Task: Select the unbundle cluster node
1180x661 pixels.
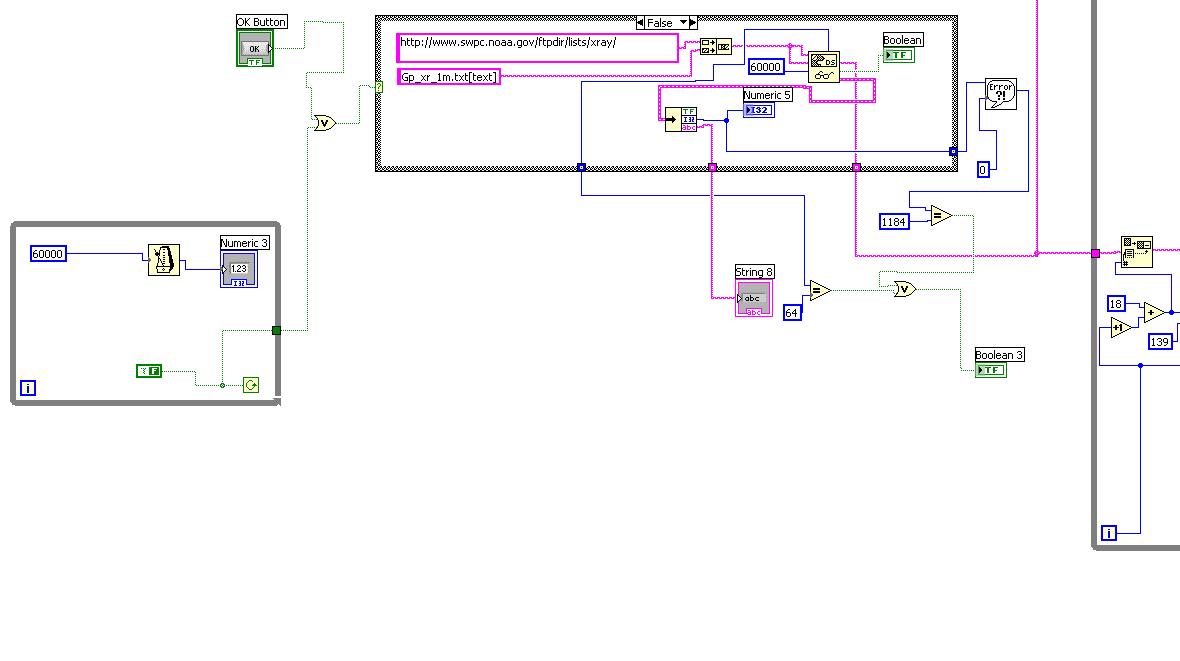Action: pos(681,120)
